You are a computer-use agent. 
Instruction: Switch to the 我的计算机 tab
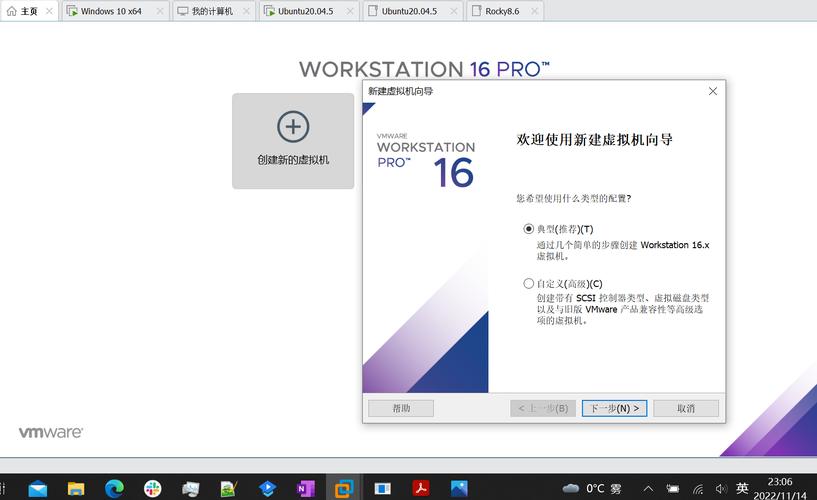click(212, 11)
